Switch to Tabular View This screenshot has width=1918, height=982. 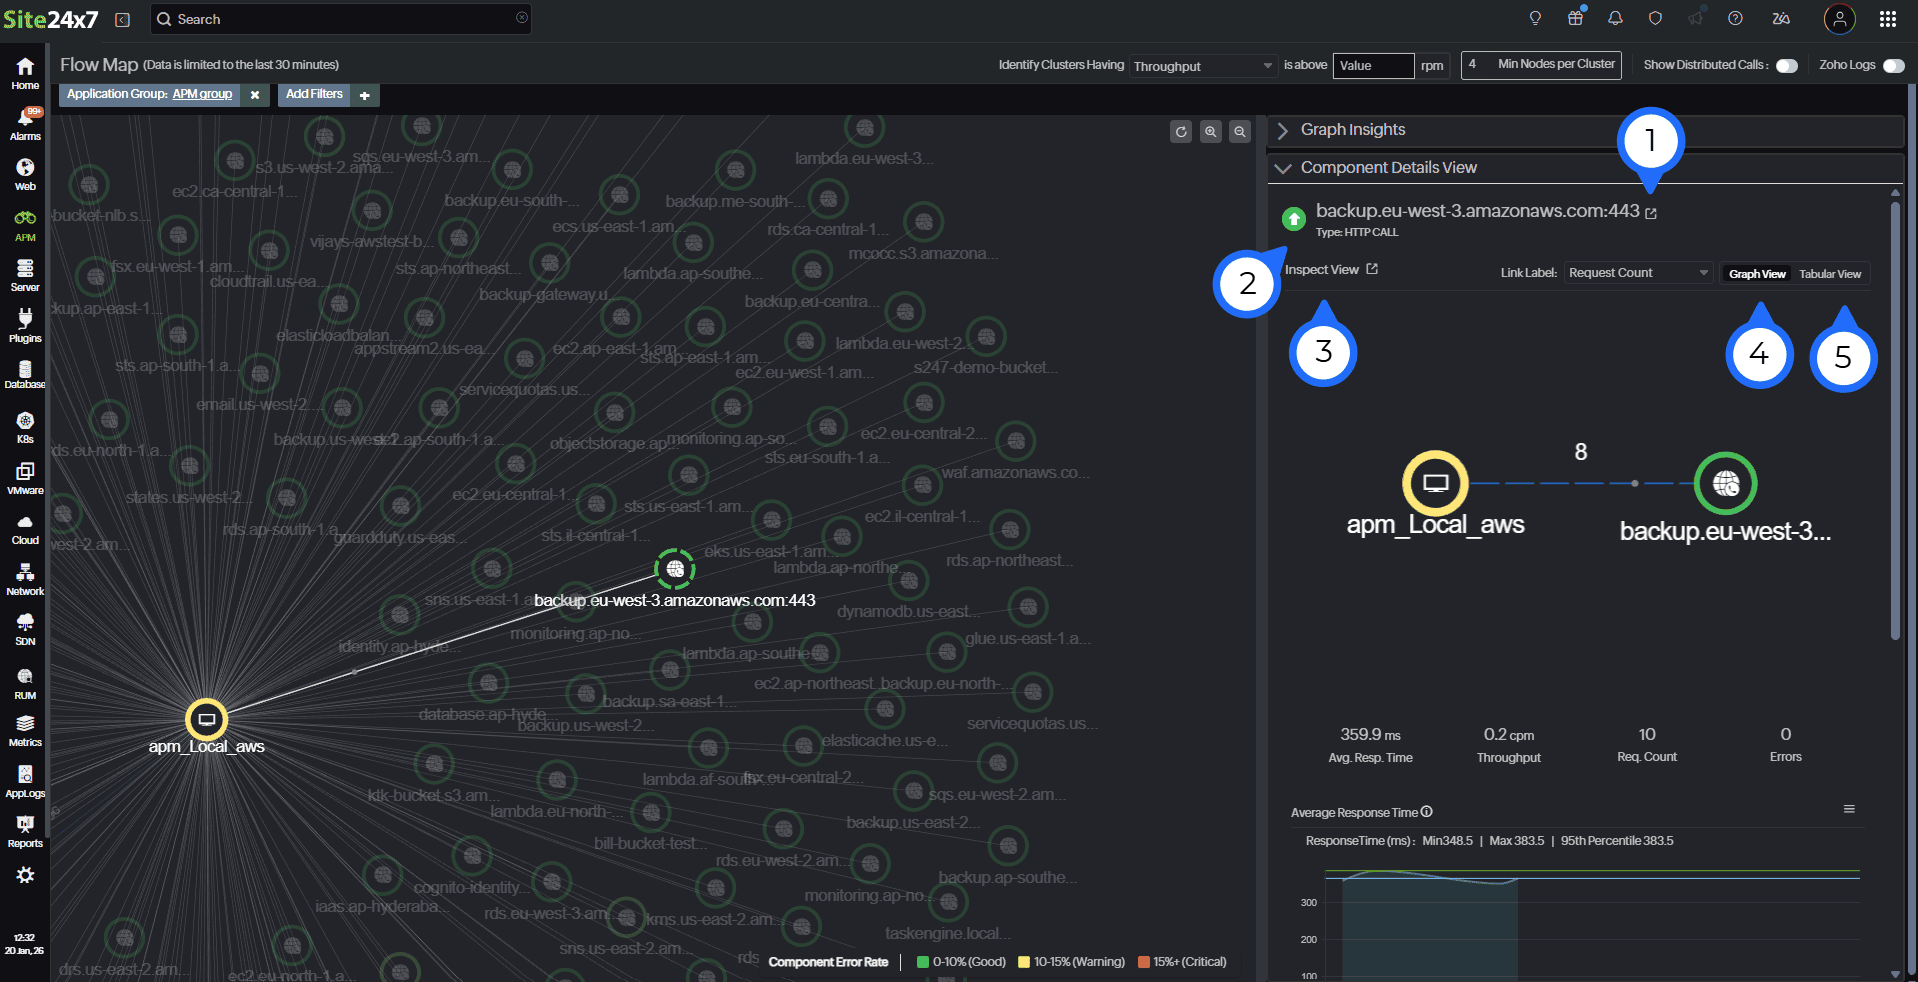coord(1829,273)
